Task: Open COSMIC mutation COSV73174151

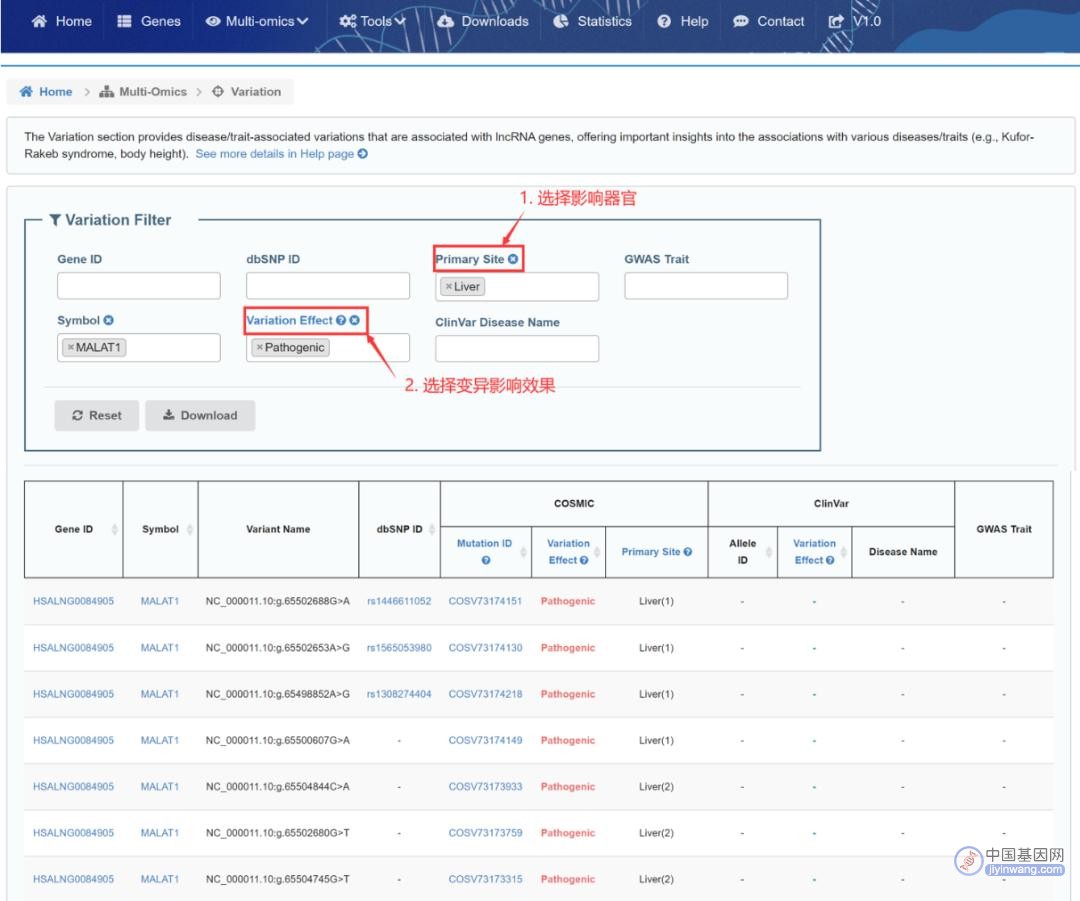Action: click(x=485, y=601)
